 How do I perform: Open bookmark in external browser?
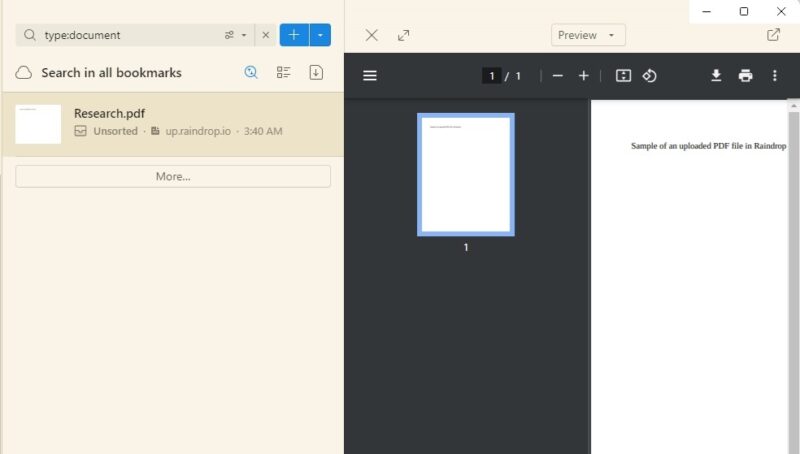pos(773,35)
